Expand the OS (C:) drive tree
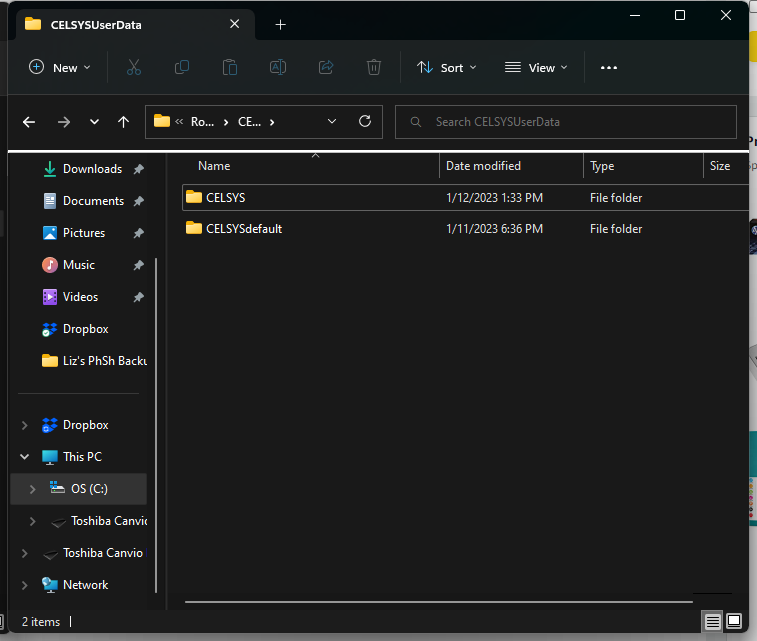Viewport: 757px width, 641px height. coord(32,489)
